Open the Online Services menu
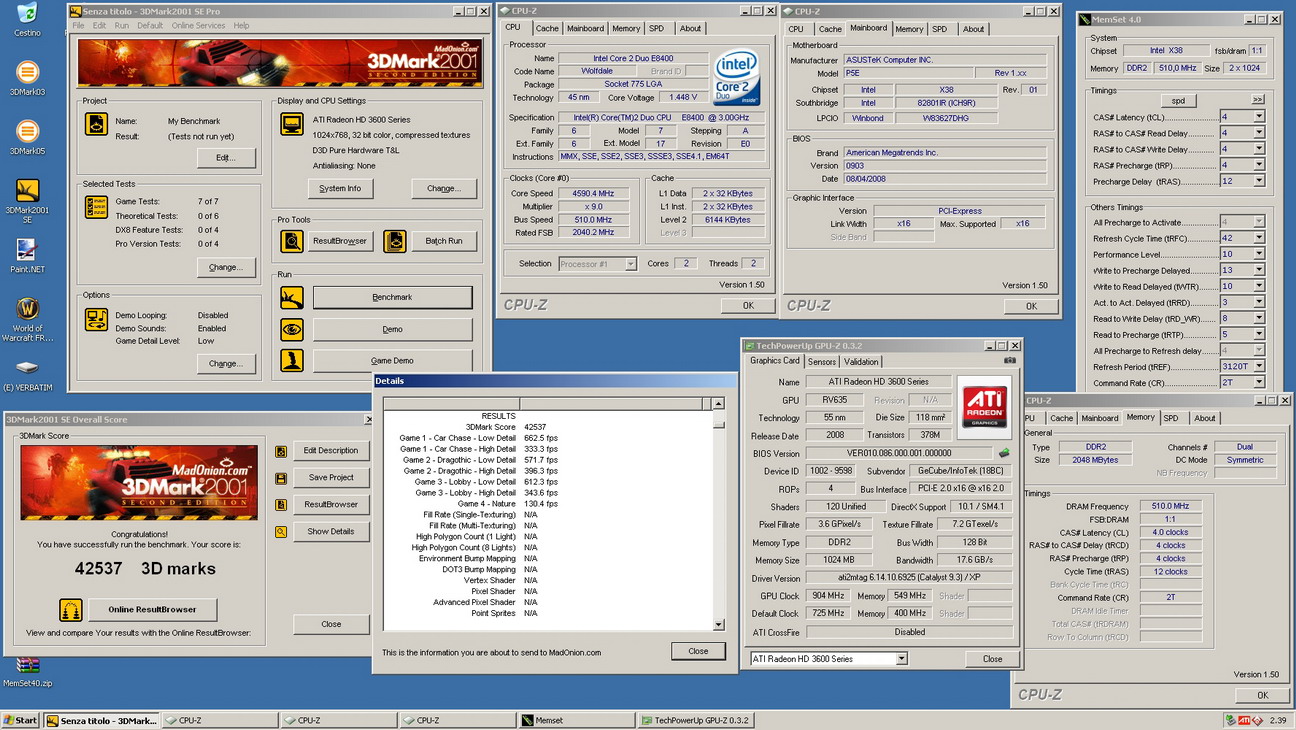The image size is (1296, 730). click(198, 25)
